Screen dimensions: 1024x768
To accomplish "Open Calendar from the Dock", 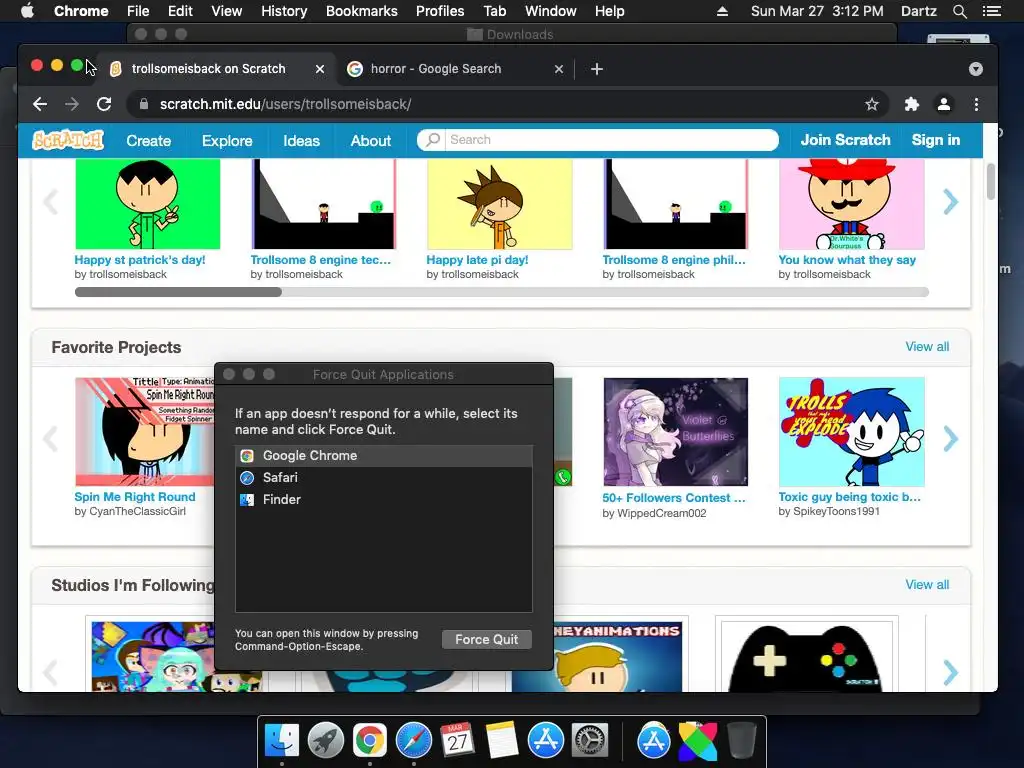I will coord(457,740).
